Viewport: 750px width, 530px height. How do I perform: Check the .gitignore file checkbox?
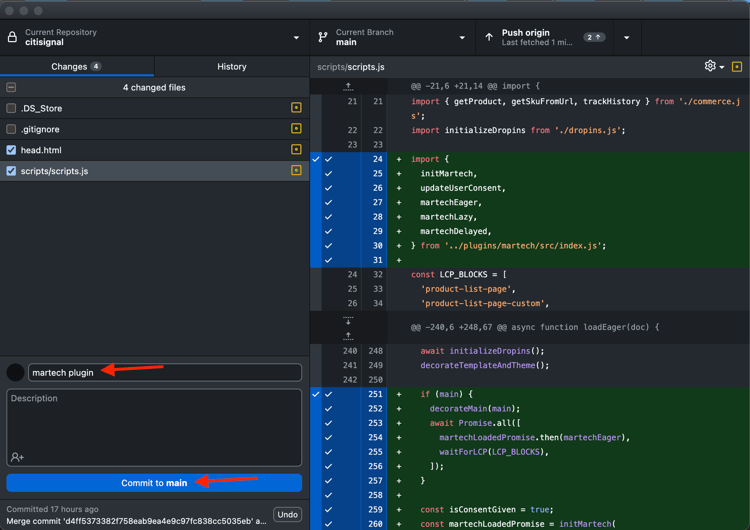point(11,129)
